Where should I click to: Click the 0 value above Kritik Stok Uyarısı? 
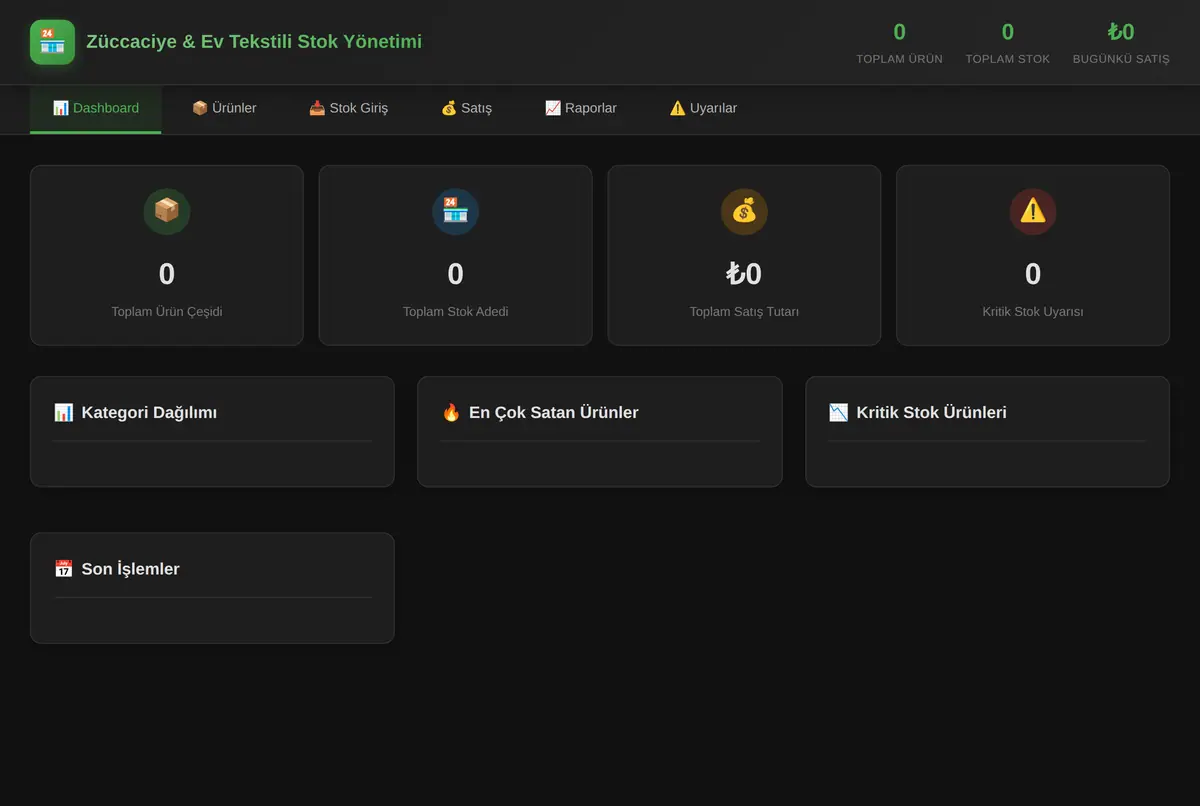click(1033, 274)
